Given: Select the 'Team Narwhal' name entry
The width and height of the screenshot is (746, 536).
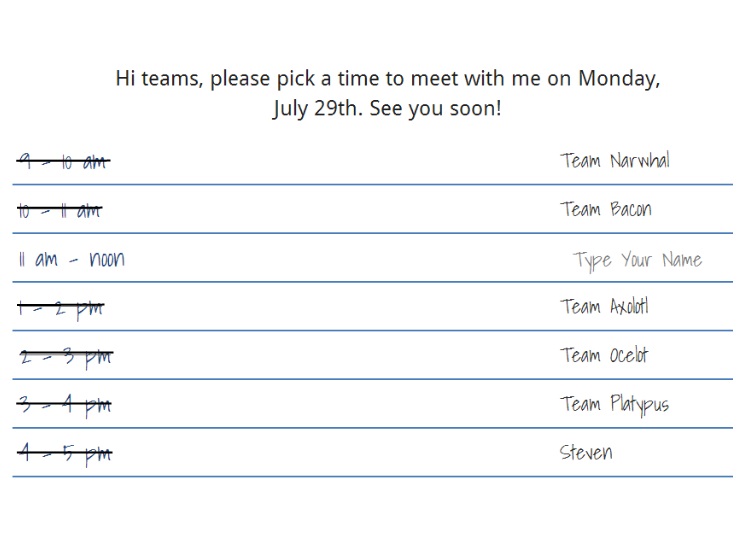Looking at the screenshot, I should (615, 160).
